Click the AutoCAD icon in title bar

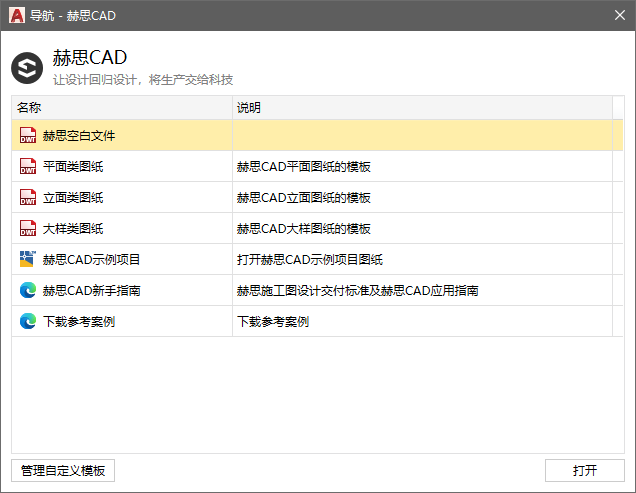17,15
